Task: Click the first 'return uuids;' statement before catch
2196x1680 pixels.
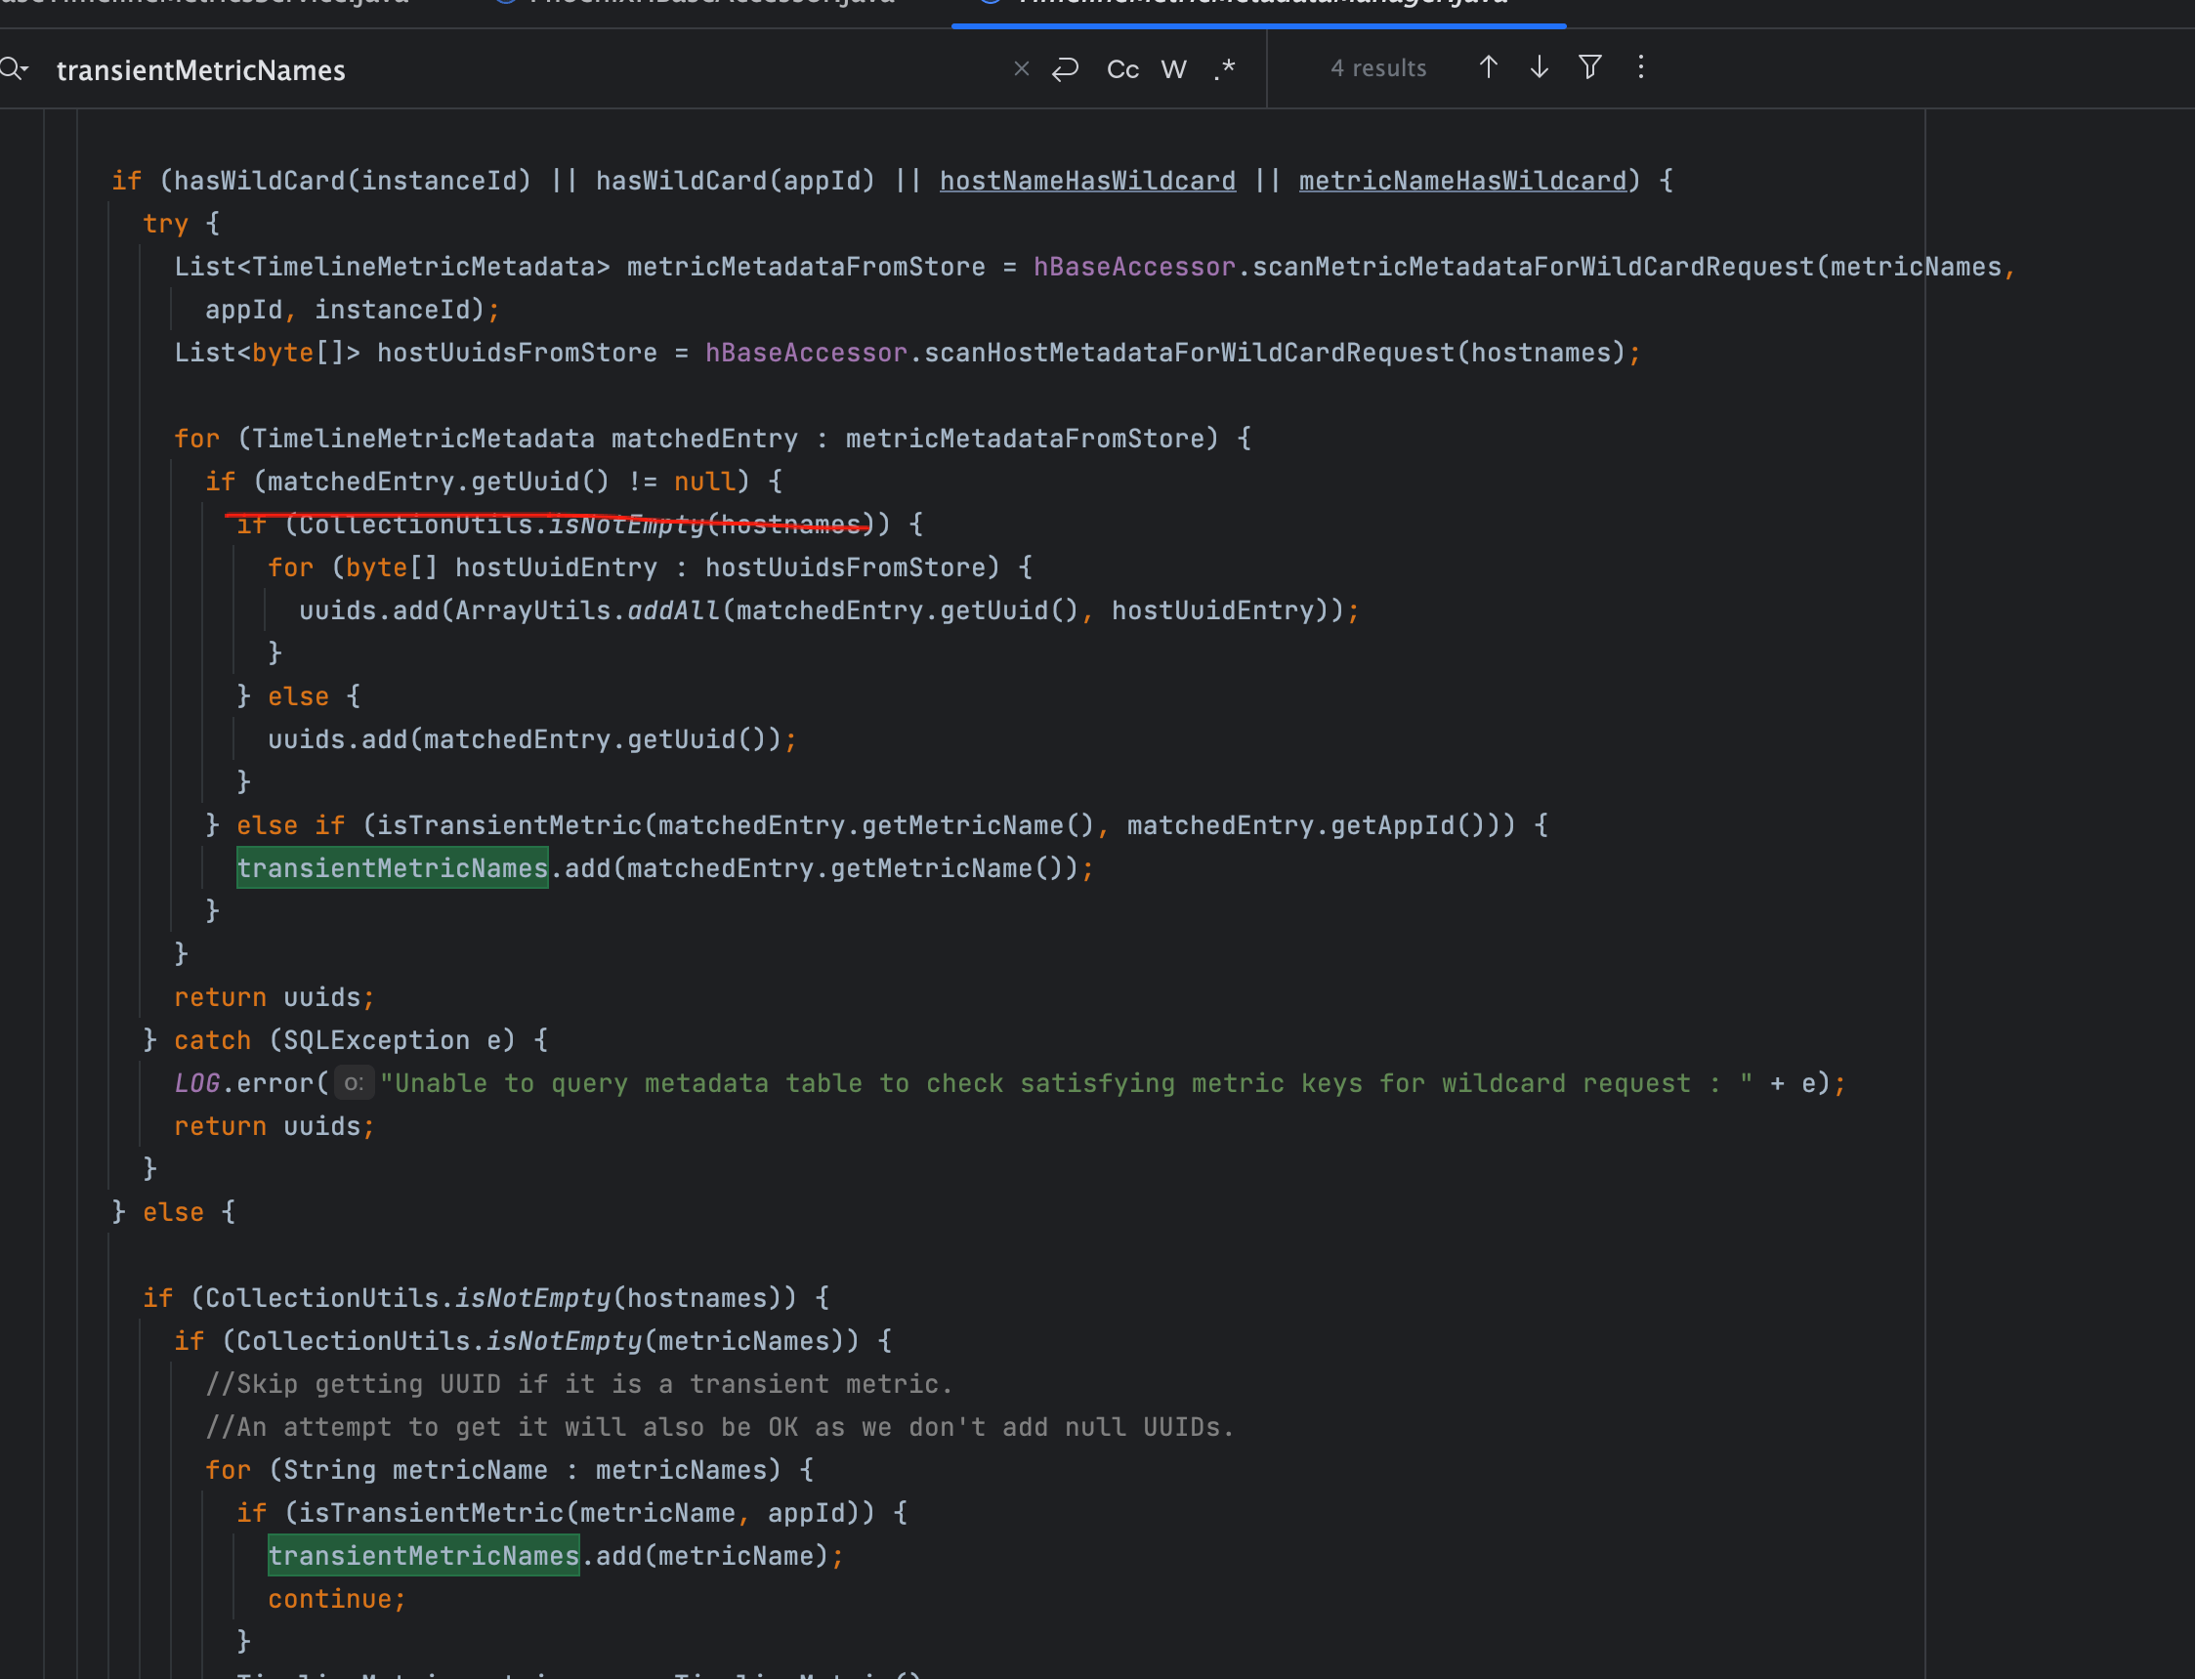Action: pos(274,997)
